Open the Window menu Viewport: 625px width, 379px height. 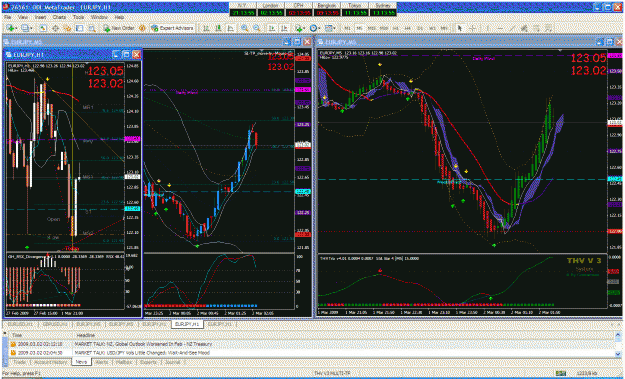(x=99, y=18)
